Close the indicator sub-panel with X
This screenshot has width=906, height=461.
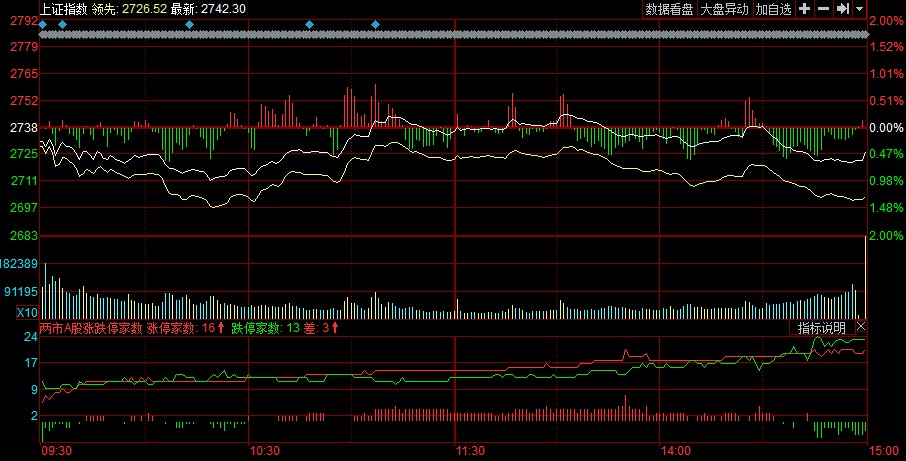861,327
